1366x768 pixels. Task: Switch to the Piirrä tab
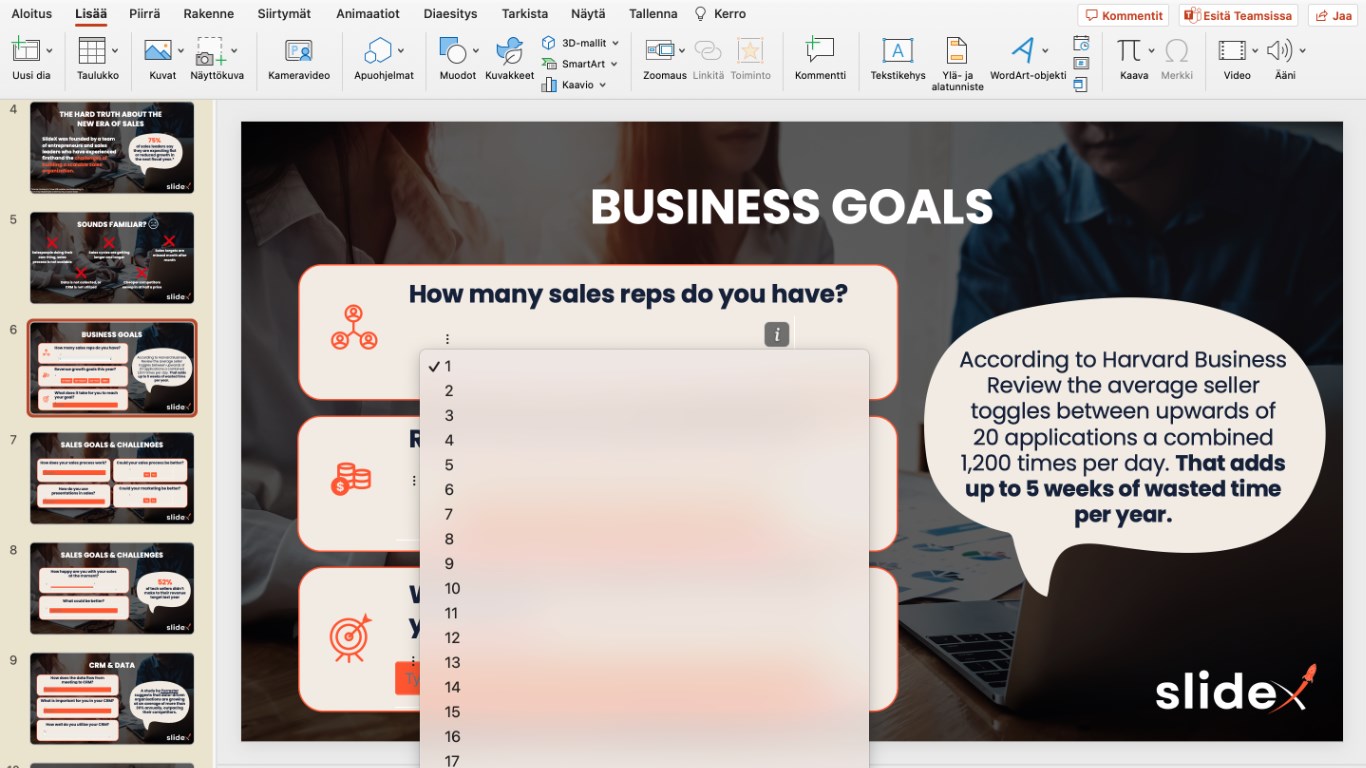coord(144,14)
